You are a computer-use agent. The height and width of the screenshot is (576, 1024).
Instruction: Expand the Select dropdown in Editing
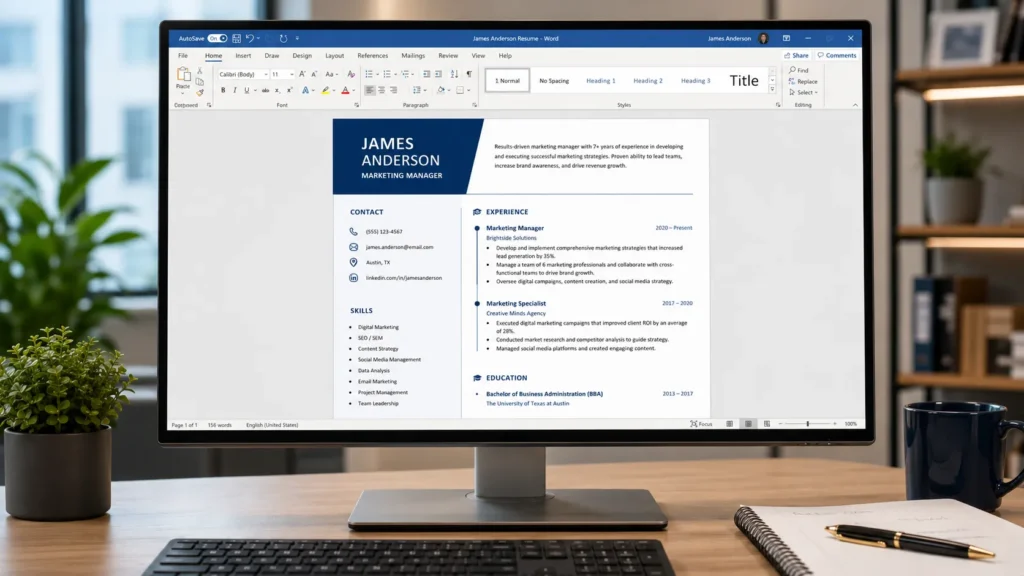tap(803, 93)
